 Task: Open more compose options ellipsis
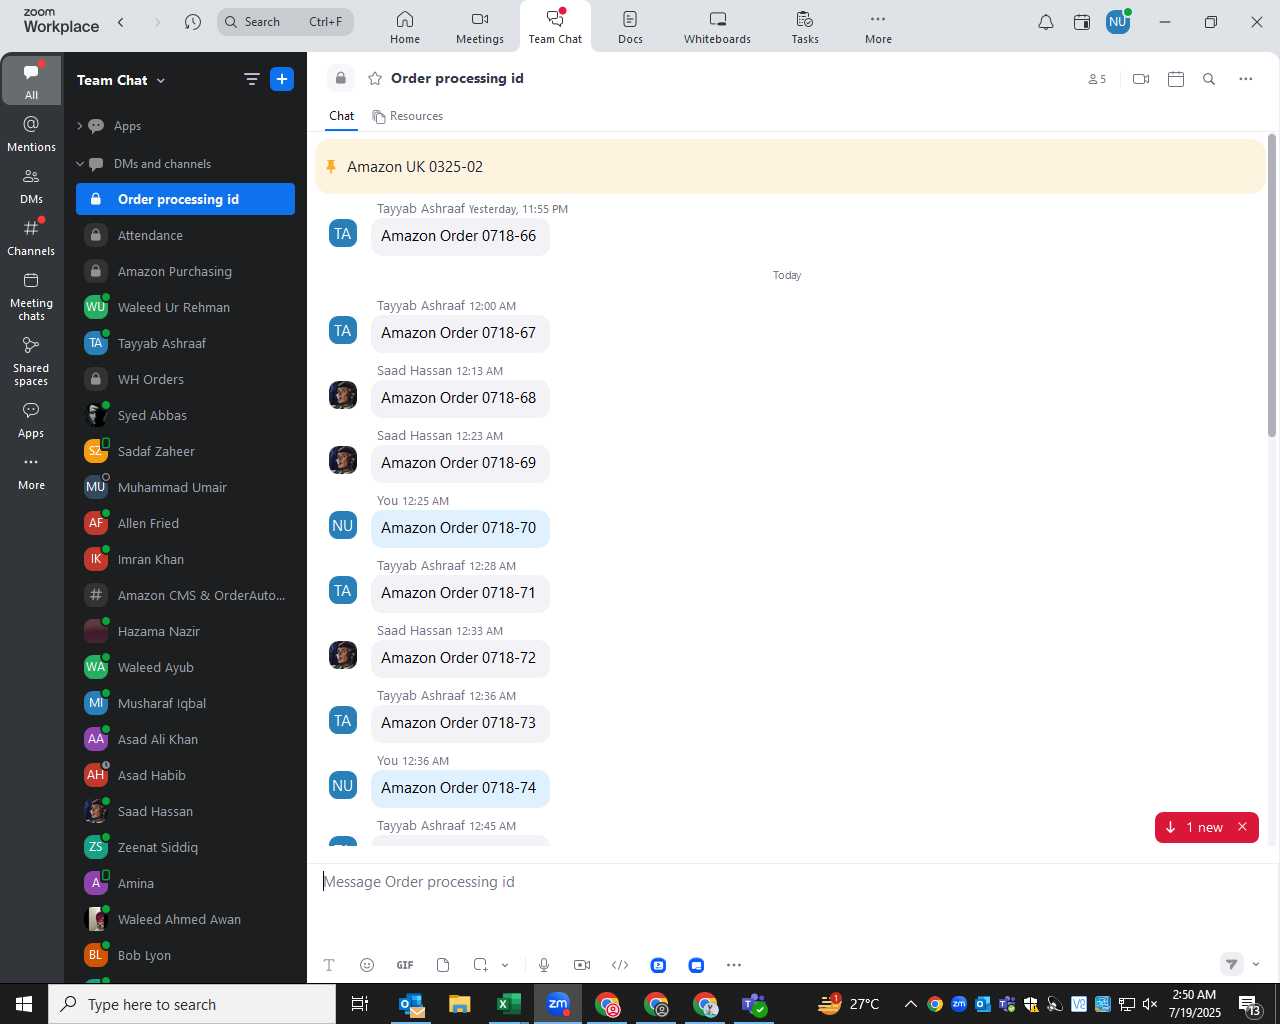pyautogui.click(x=734, y=965)
